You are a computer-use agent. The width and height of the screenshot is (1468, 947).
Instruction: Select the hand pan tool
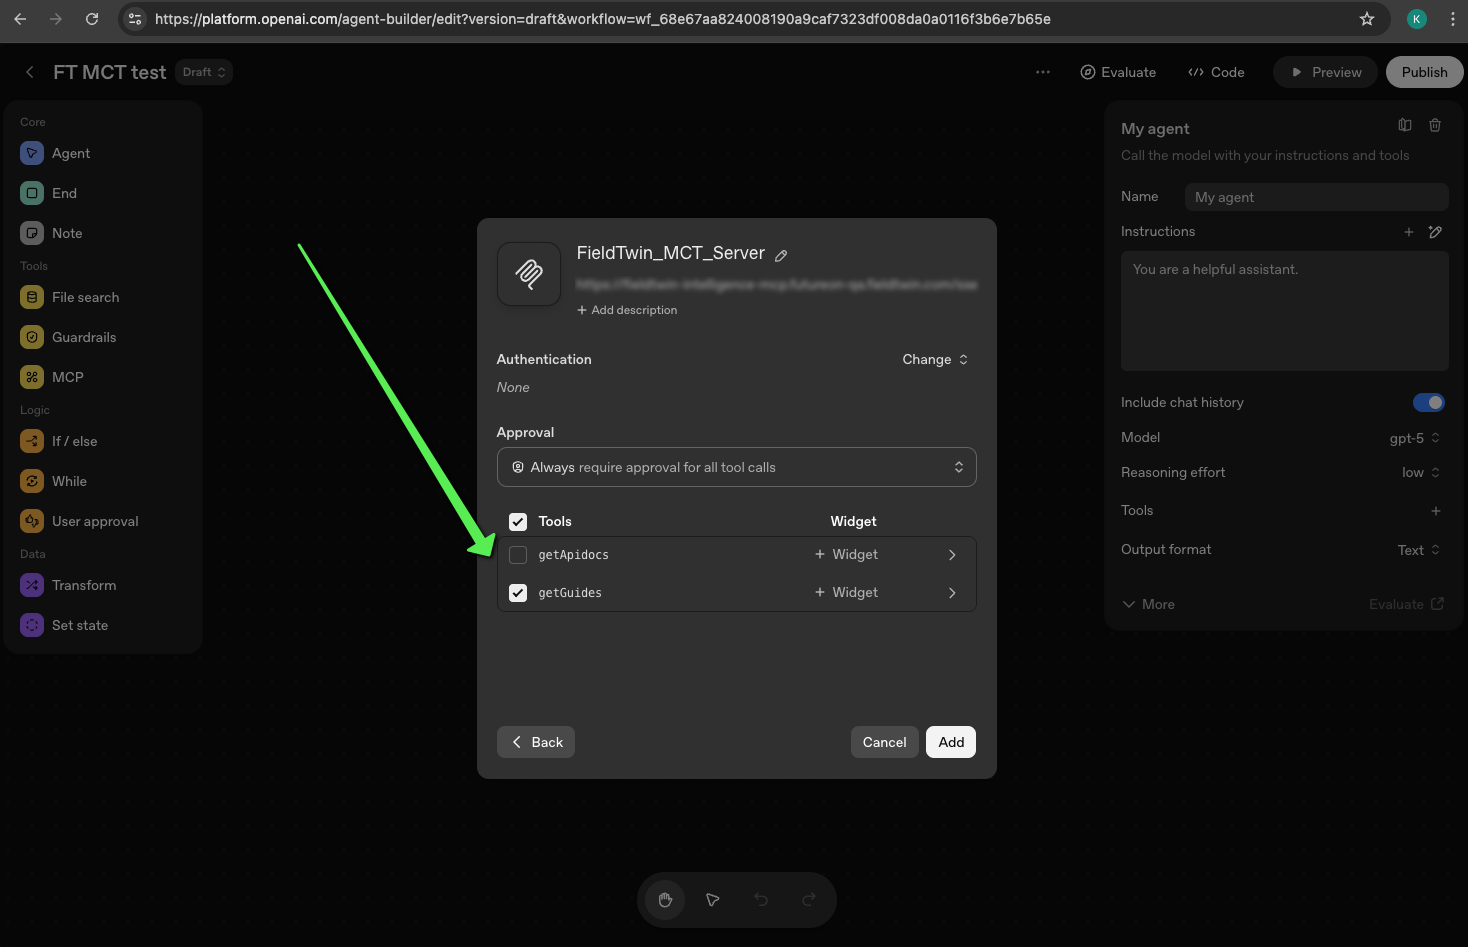pyautogui.click(x=665, y=900)
